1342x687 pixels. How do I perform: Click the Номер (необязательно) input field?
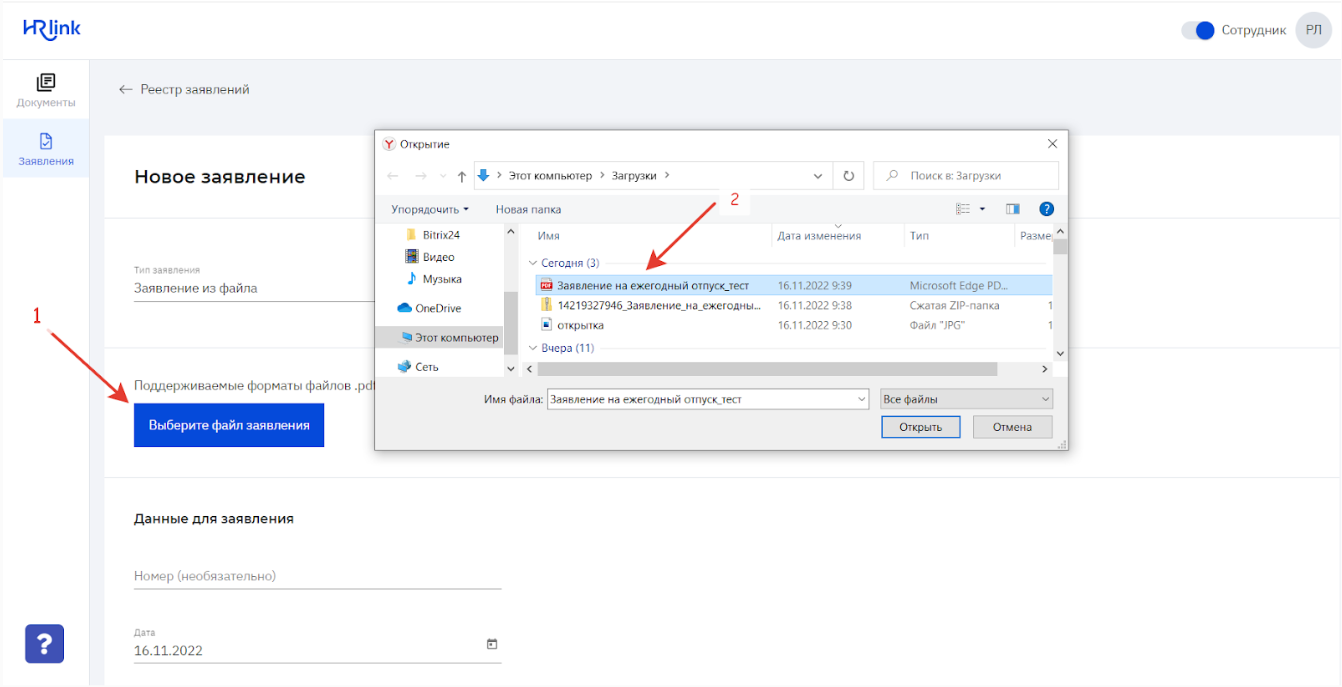pos(317,576)
